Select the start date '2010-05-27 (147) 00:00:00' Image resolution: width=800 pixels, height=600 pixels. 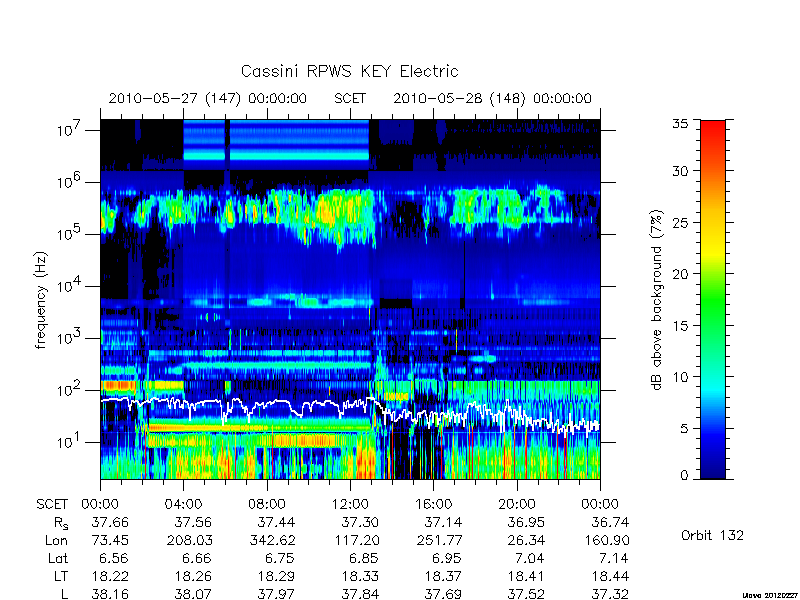[x=208, y=98]
